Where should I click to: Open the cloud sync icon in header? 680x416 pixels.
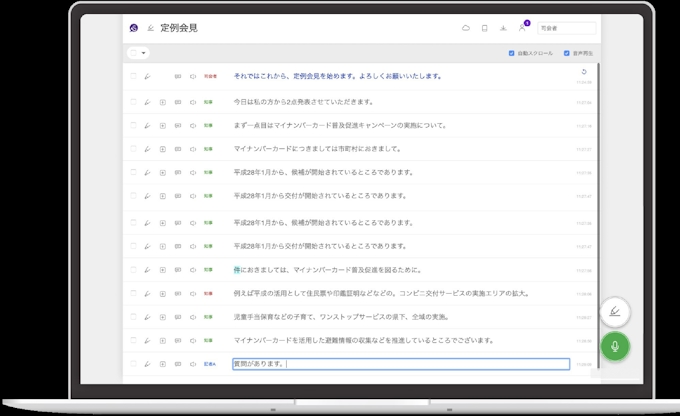pyautogui.click(x=465, y=28)
